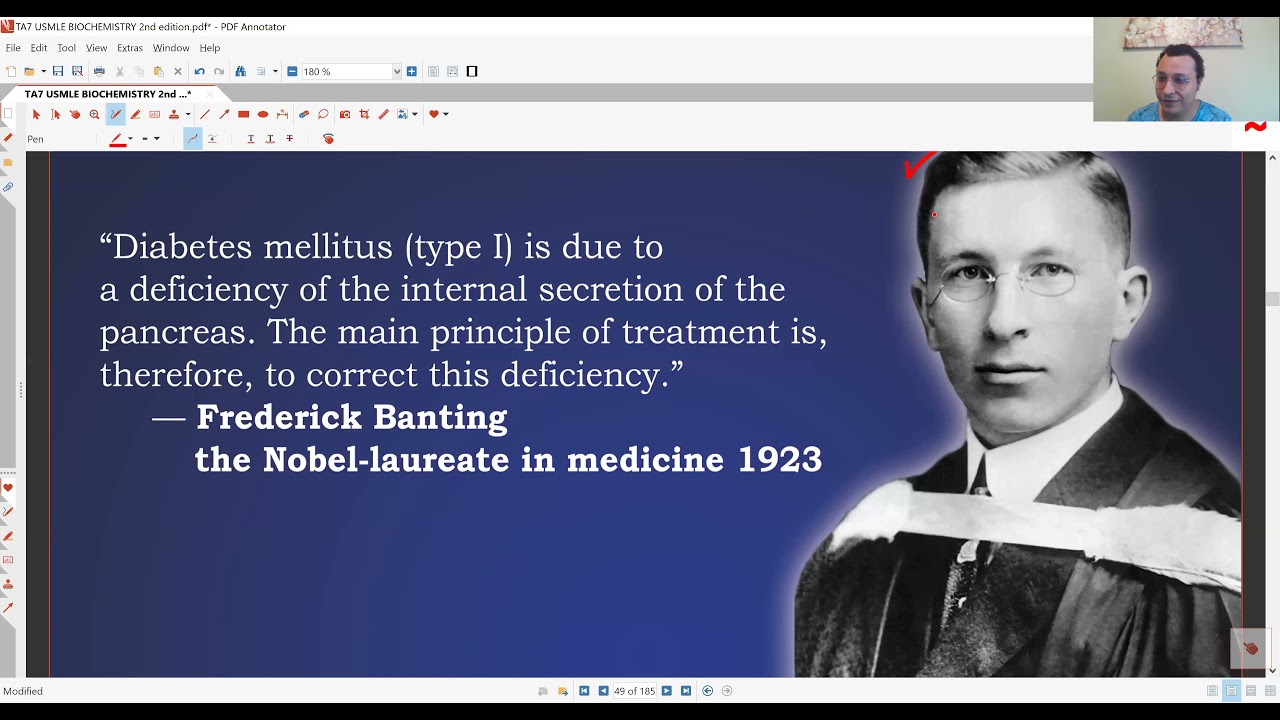Redo the last undone action

point(219,71)
